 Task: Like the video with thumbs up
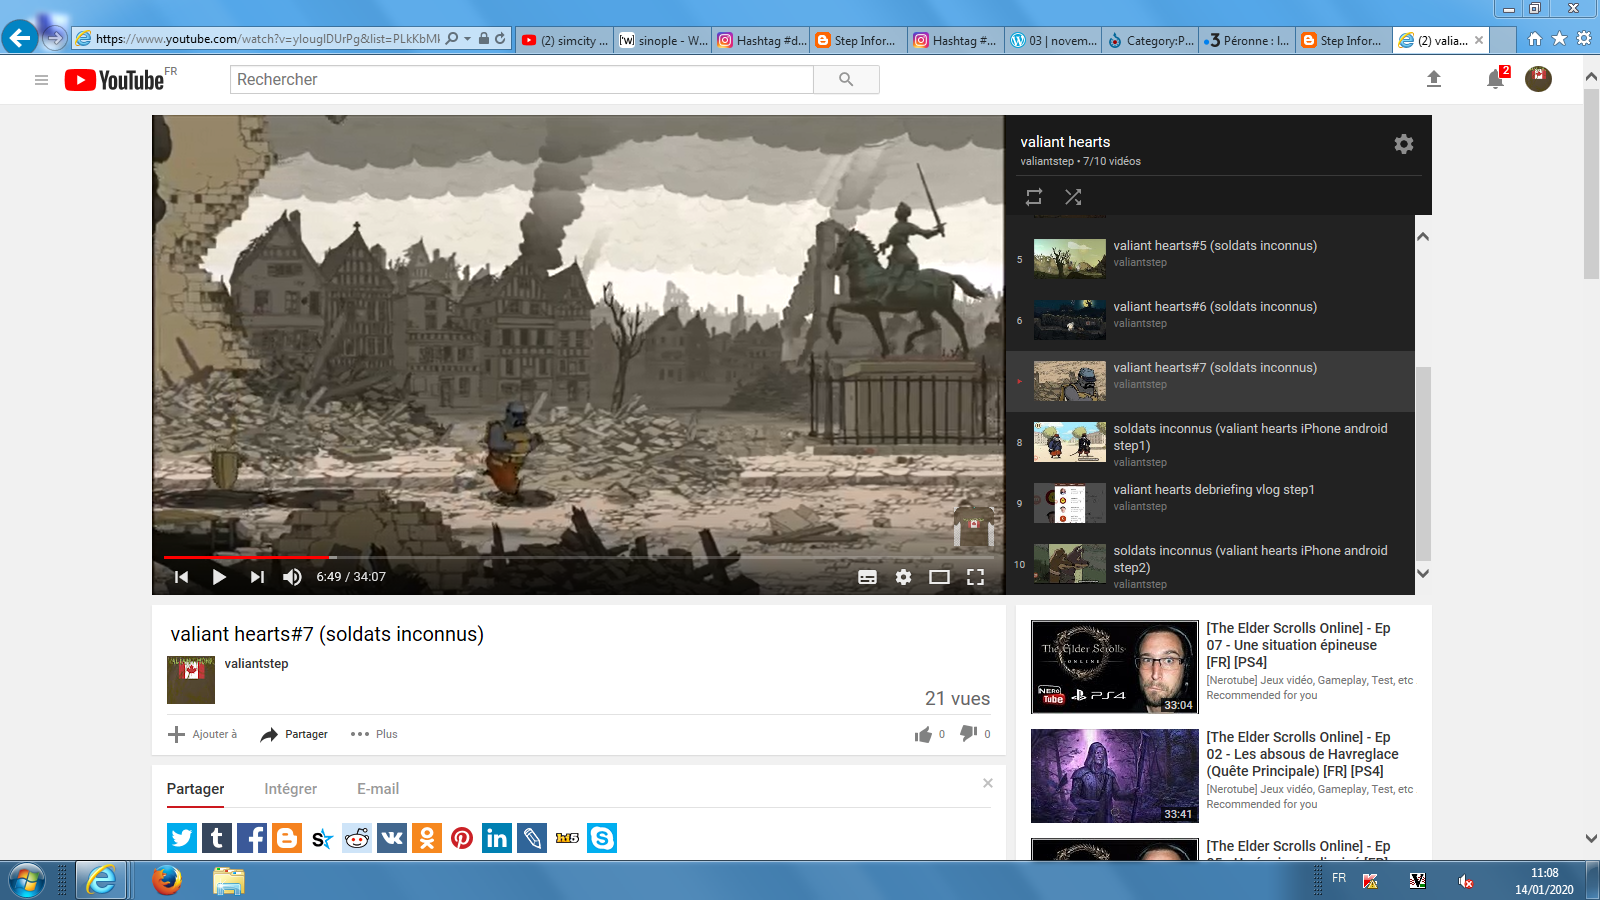pos(923,734)
